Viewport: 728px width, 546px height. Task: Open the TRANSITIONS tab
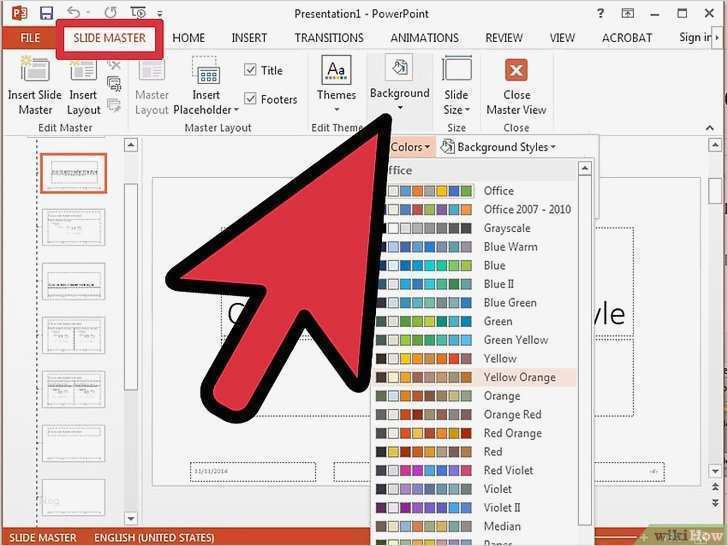coord(329,38)
